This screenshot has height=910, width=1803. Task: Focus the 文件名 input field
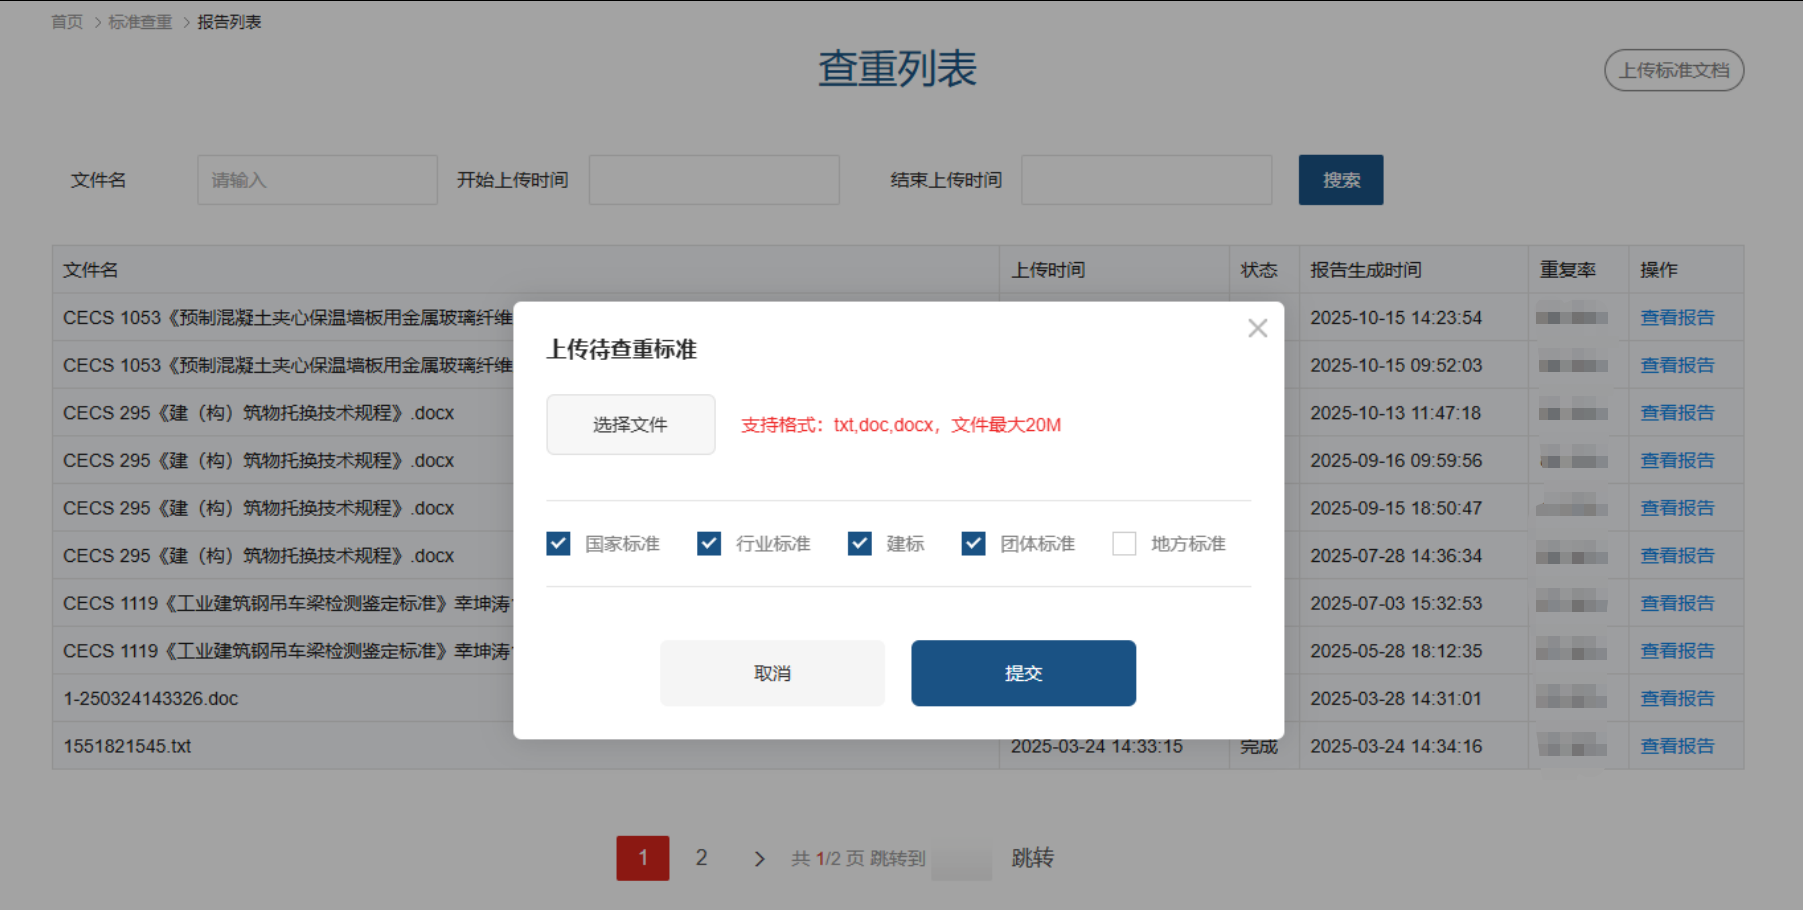[317, 180]
